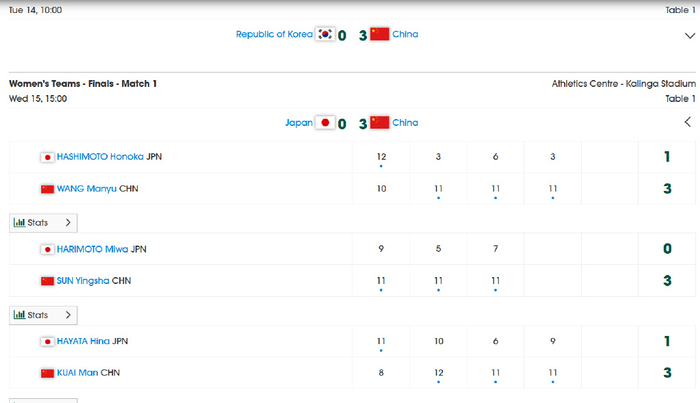This screenshot has width=700, height=403.
Task: Open Stats for Hashimoto vs Wang match
Action: 43,223
